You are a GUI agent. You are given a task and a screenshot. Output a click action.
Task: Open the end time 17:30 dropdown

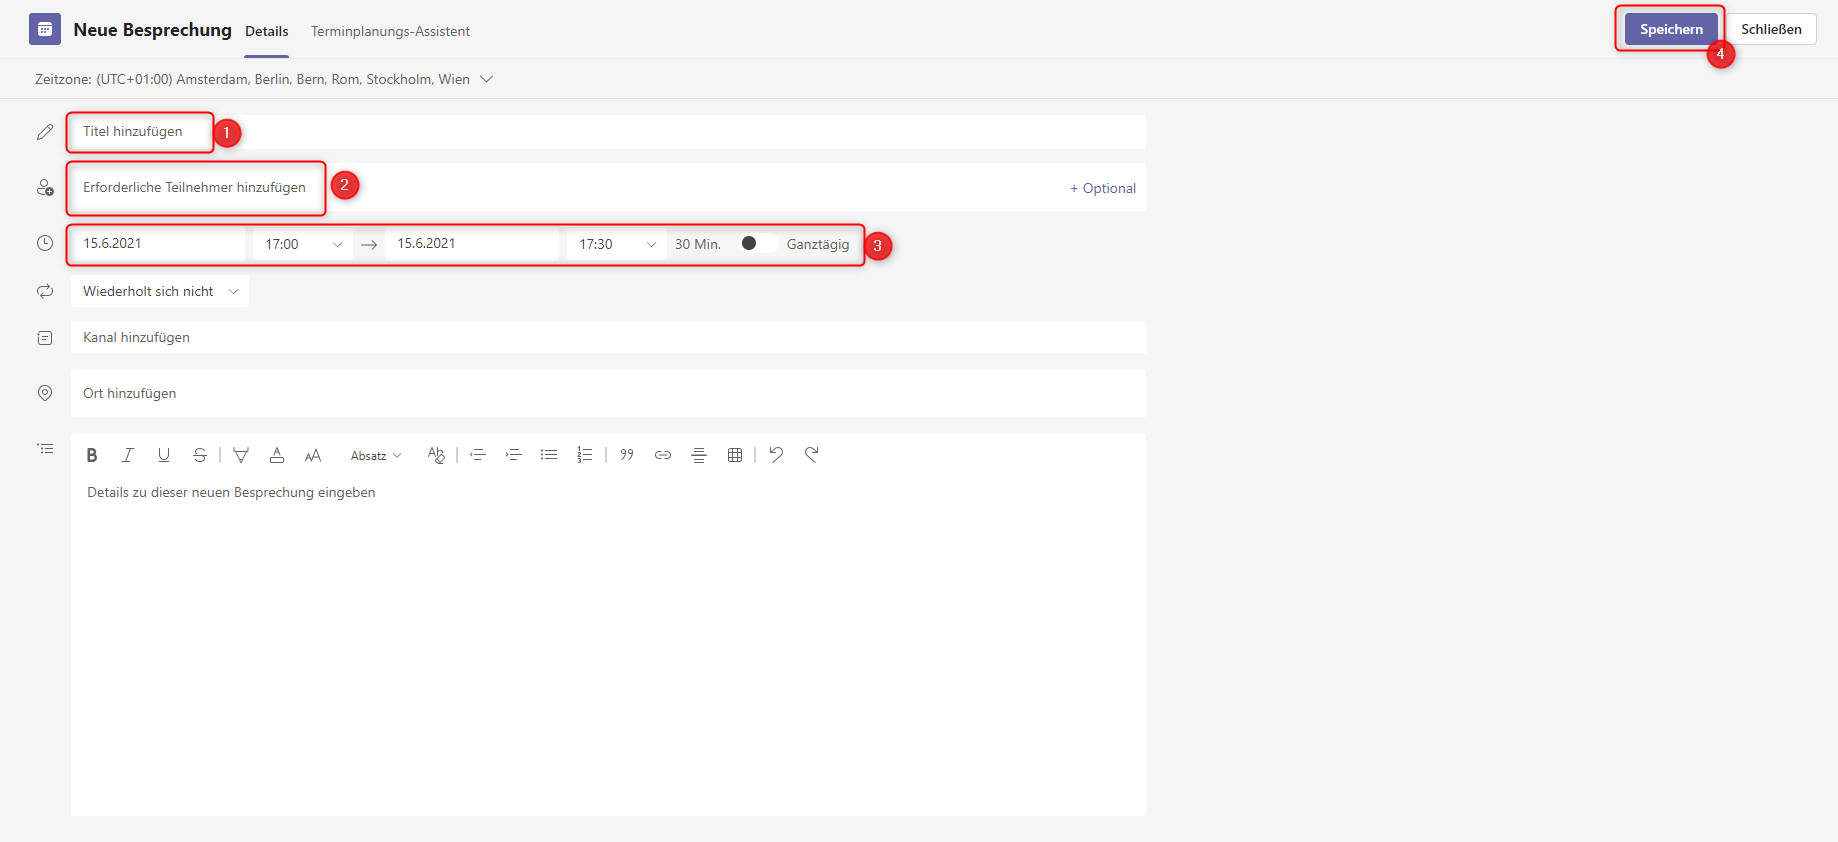coord(617,244)
